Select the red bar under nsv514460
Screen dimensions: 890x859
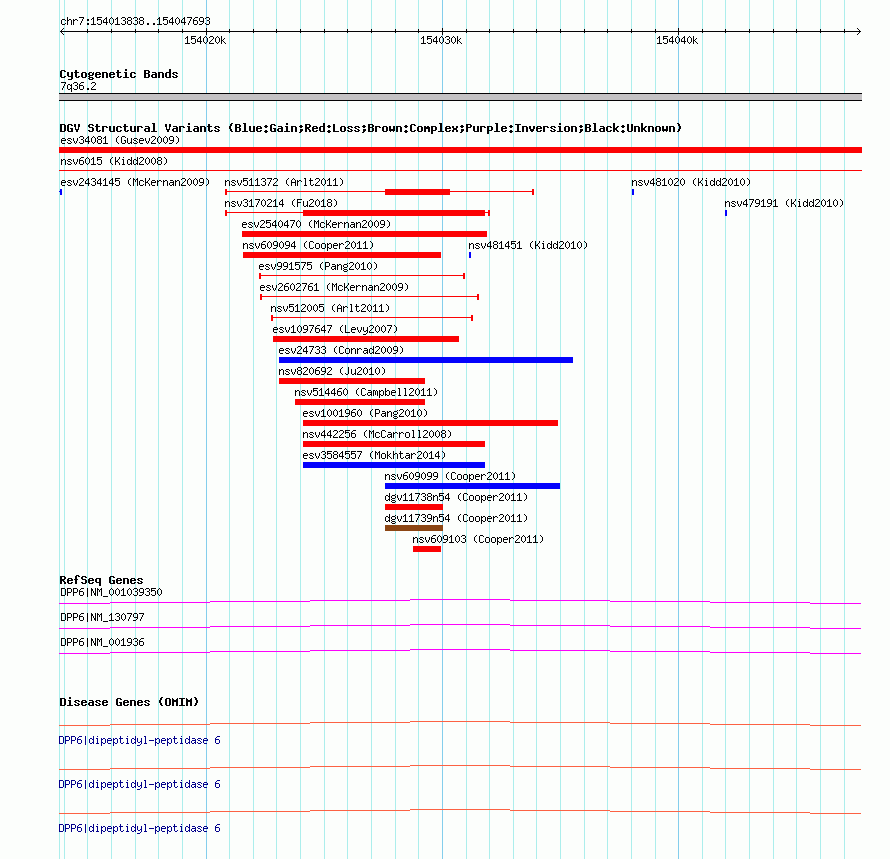point(360,402)
